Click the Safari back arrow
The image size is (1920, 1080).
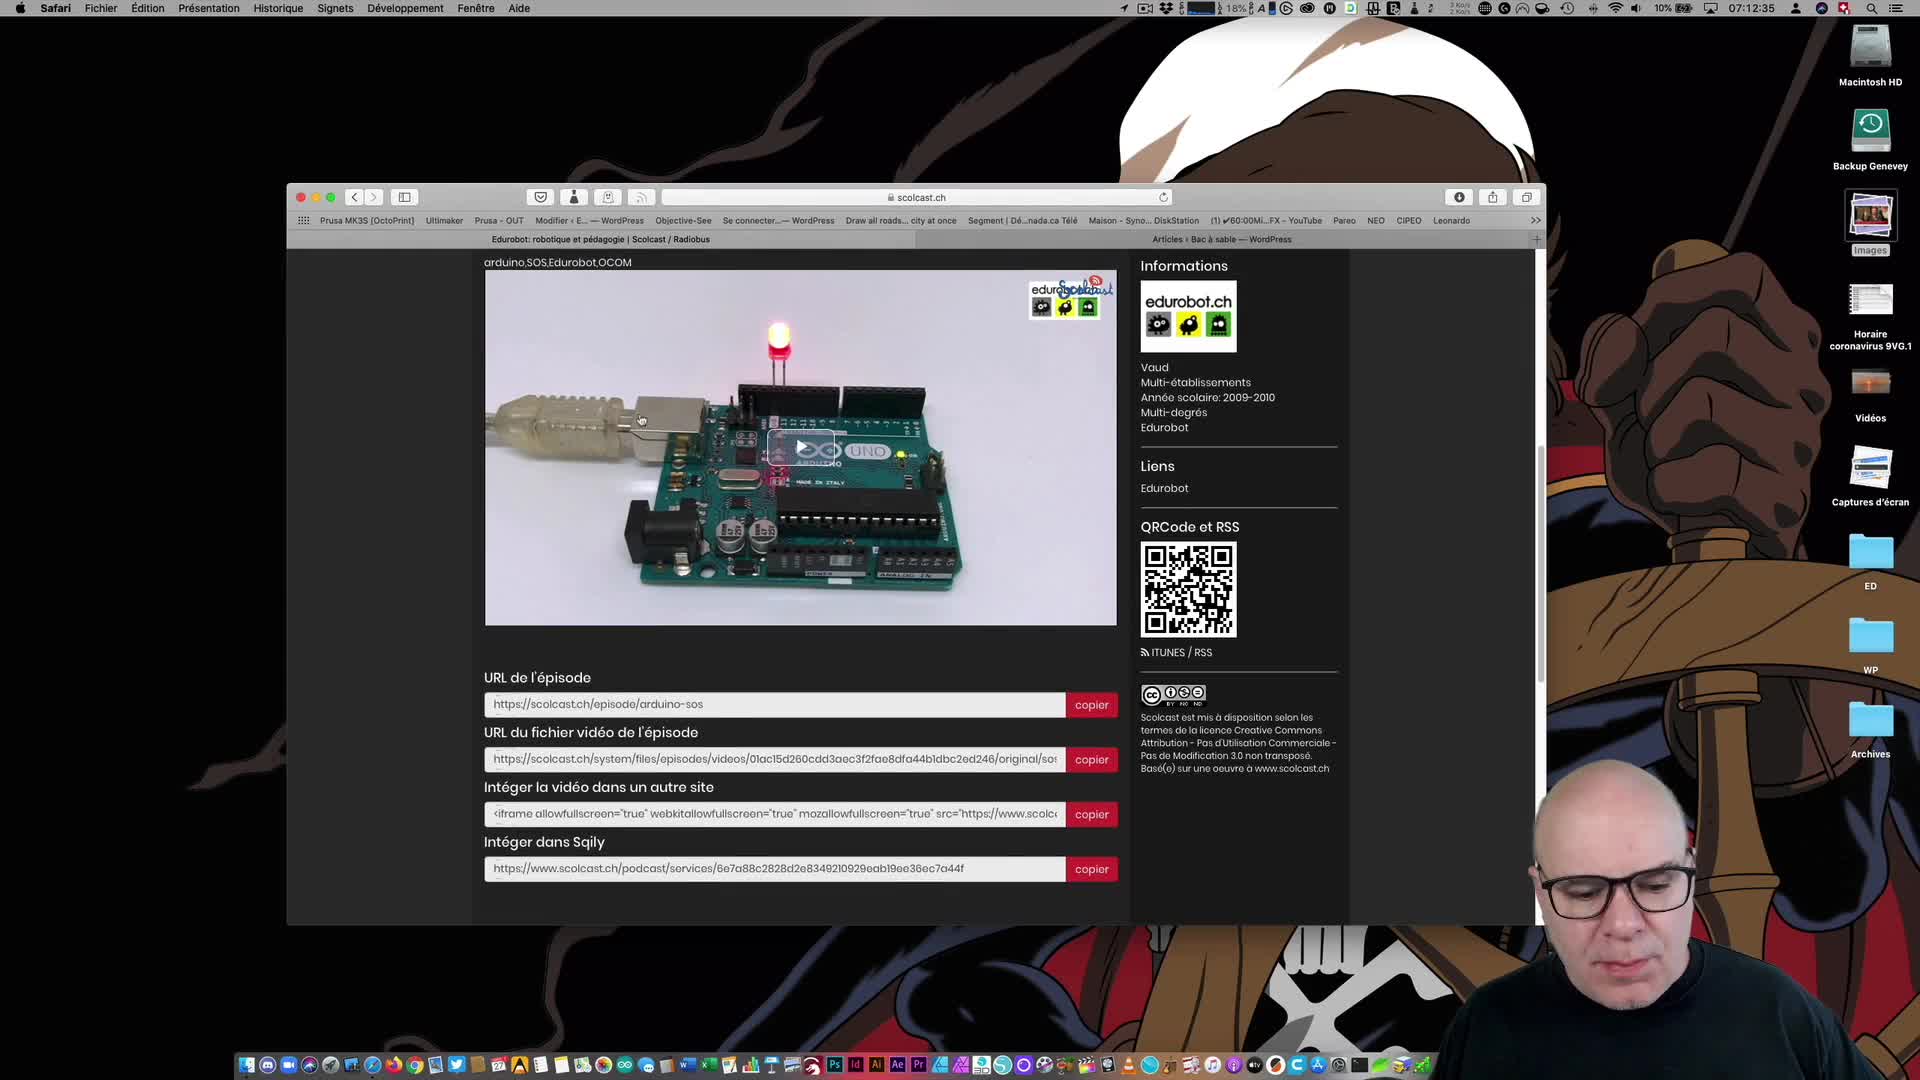point(354,197)
